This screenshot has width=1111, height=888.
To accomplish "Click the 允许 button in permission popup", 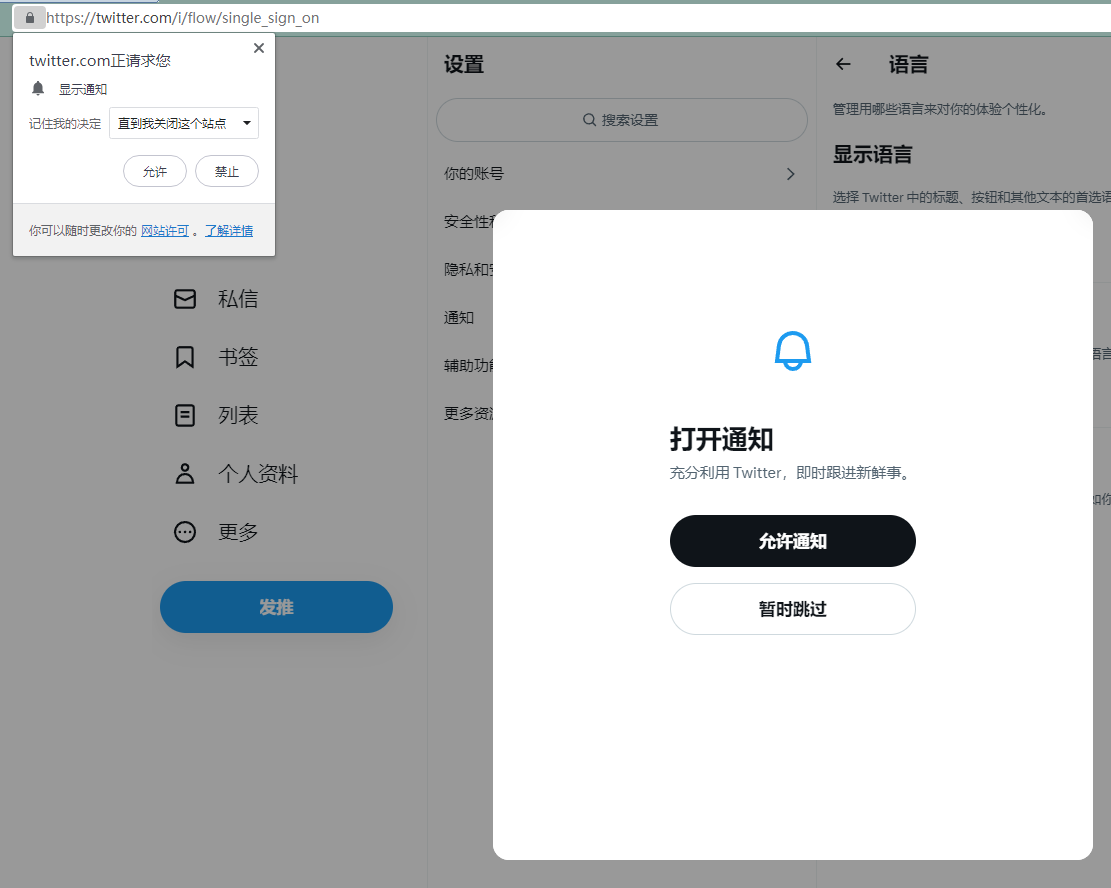I will tap(154, 172).
